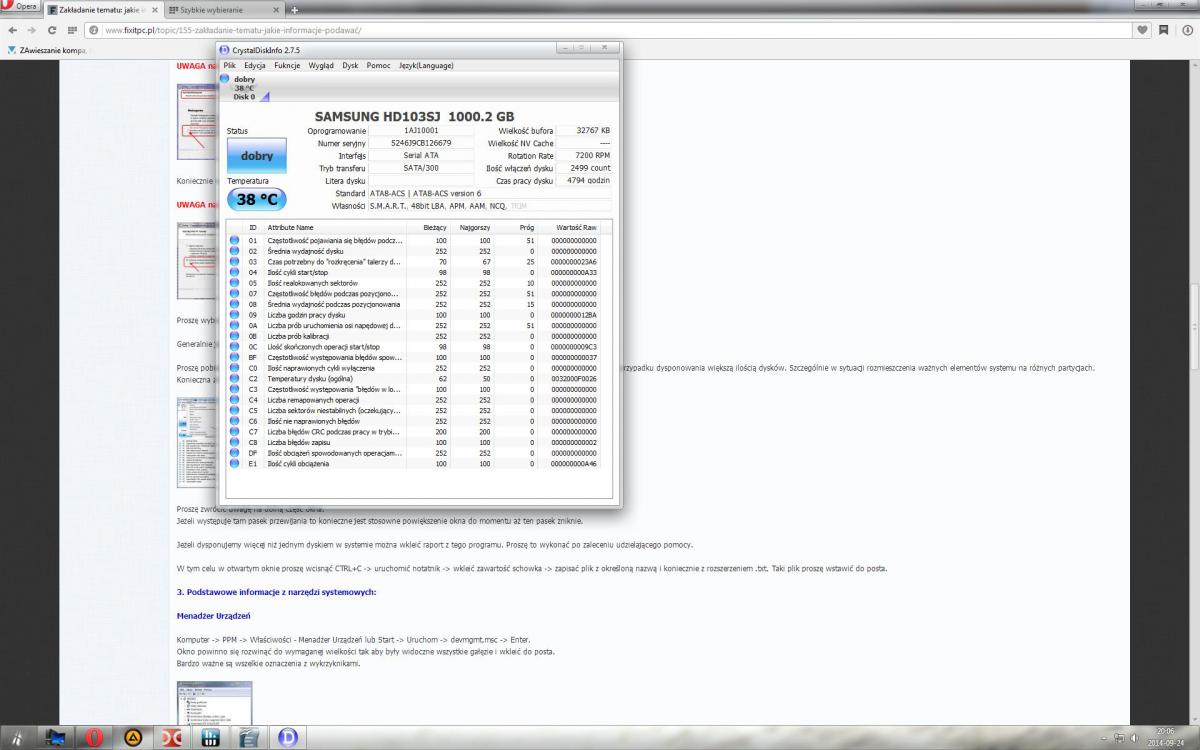
Task: Open CrystalDiskInfo taskbar icon
Action: pyautogui.click(x=288, y=737)
